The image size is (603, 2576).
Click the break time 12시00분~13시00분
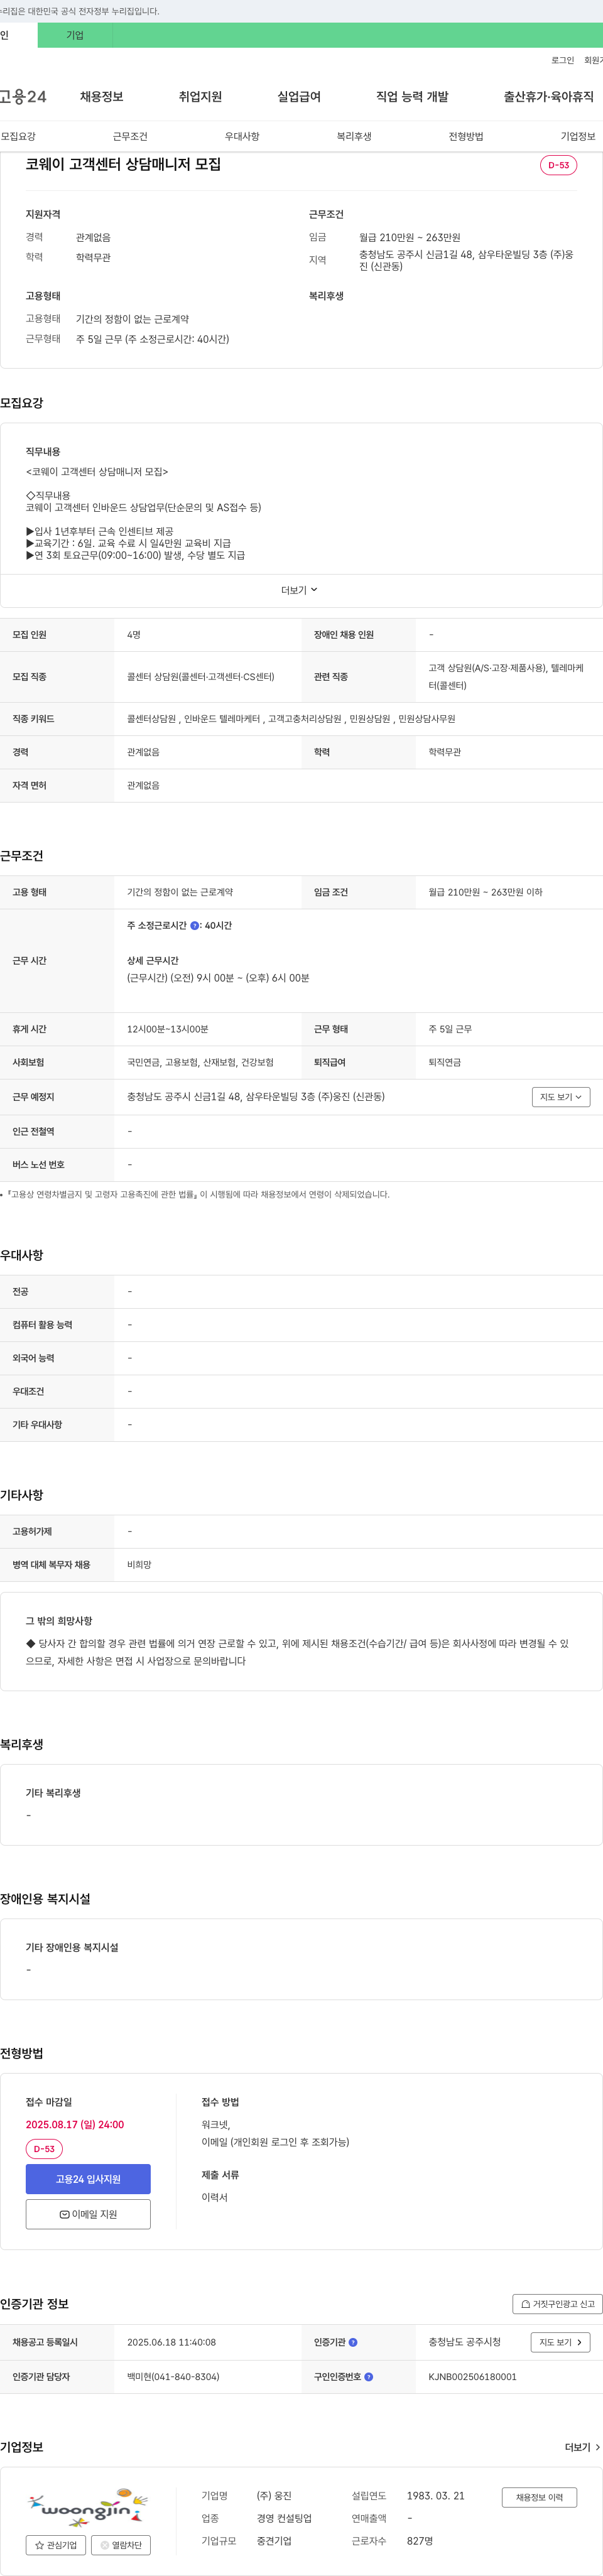click(x=168, y=1029)
